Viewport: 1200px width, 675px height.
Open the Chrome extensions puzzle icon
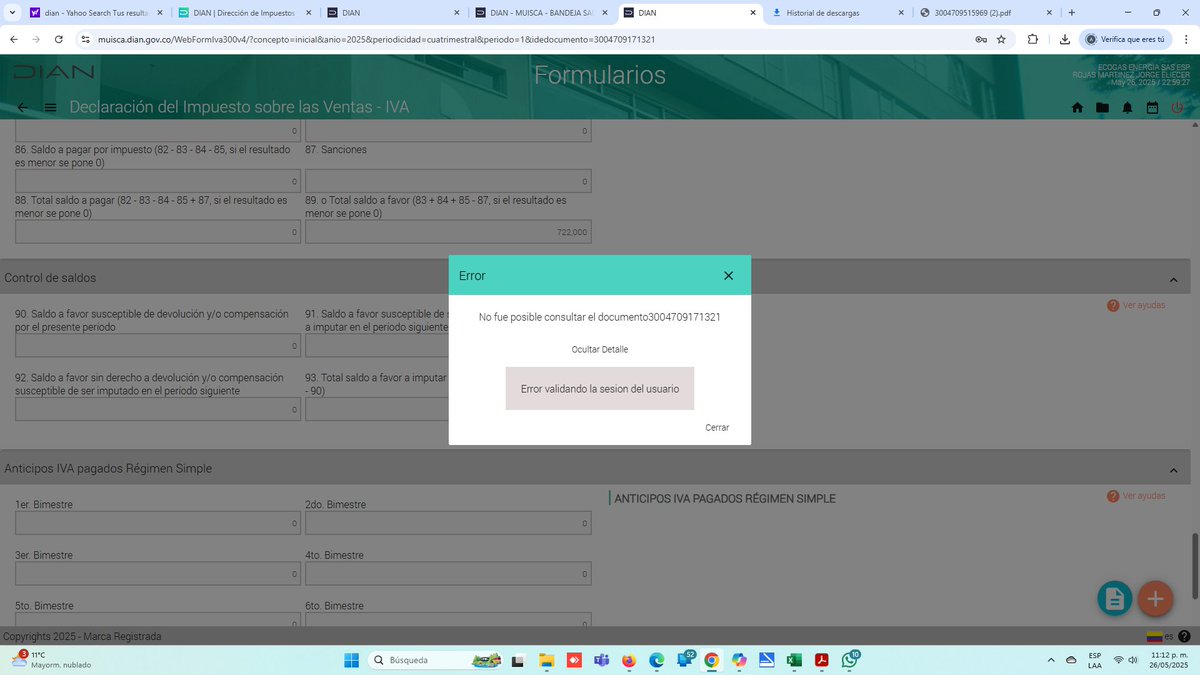point(1033,39)
